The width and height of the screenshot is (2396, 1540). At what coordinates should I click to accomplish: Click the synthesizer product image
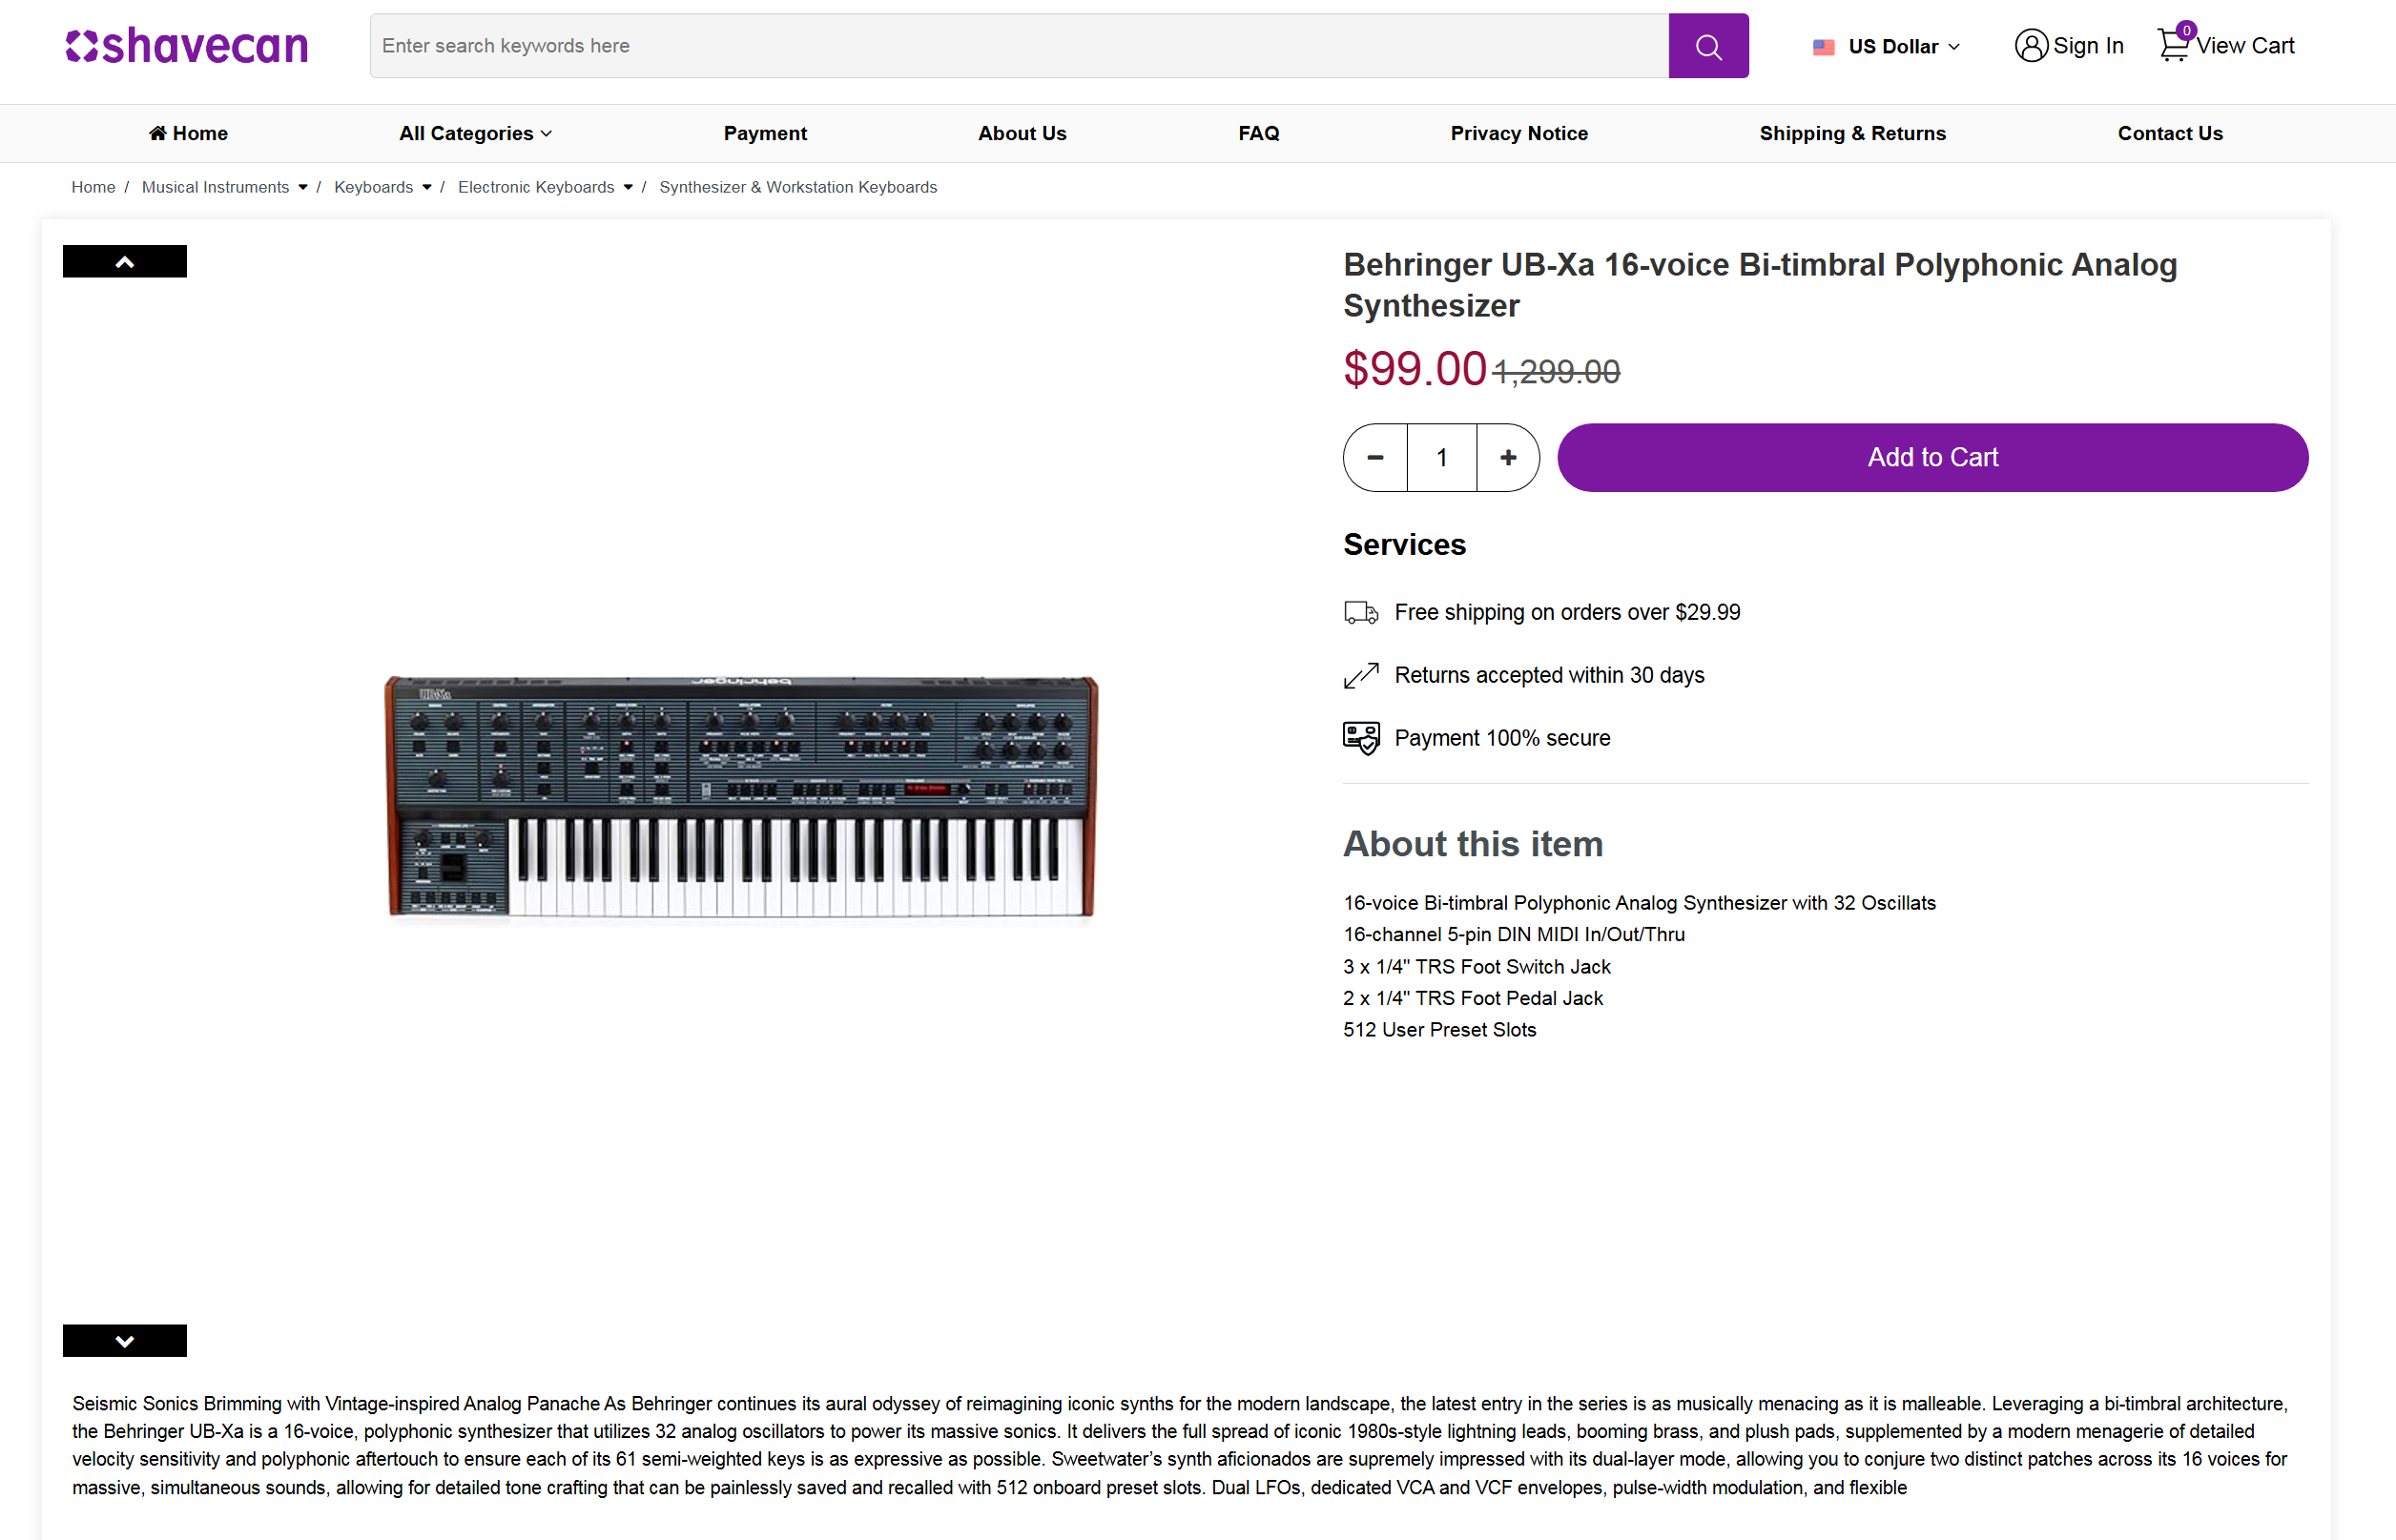(741, 797)
